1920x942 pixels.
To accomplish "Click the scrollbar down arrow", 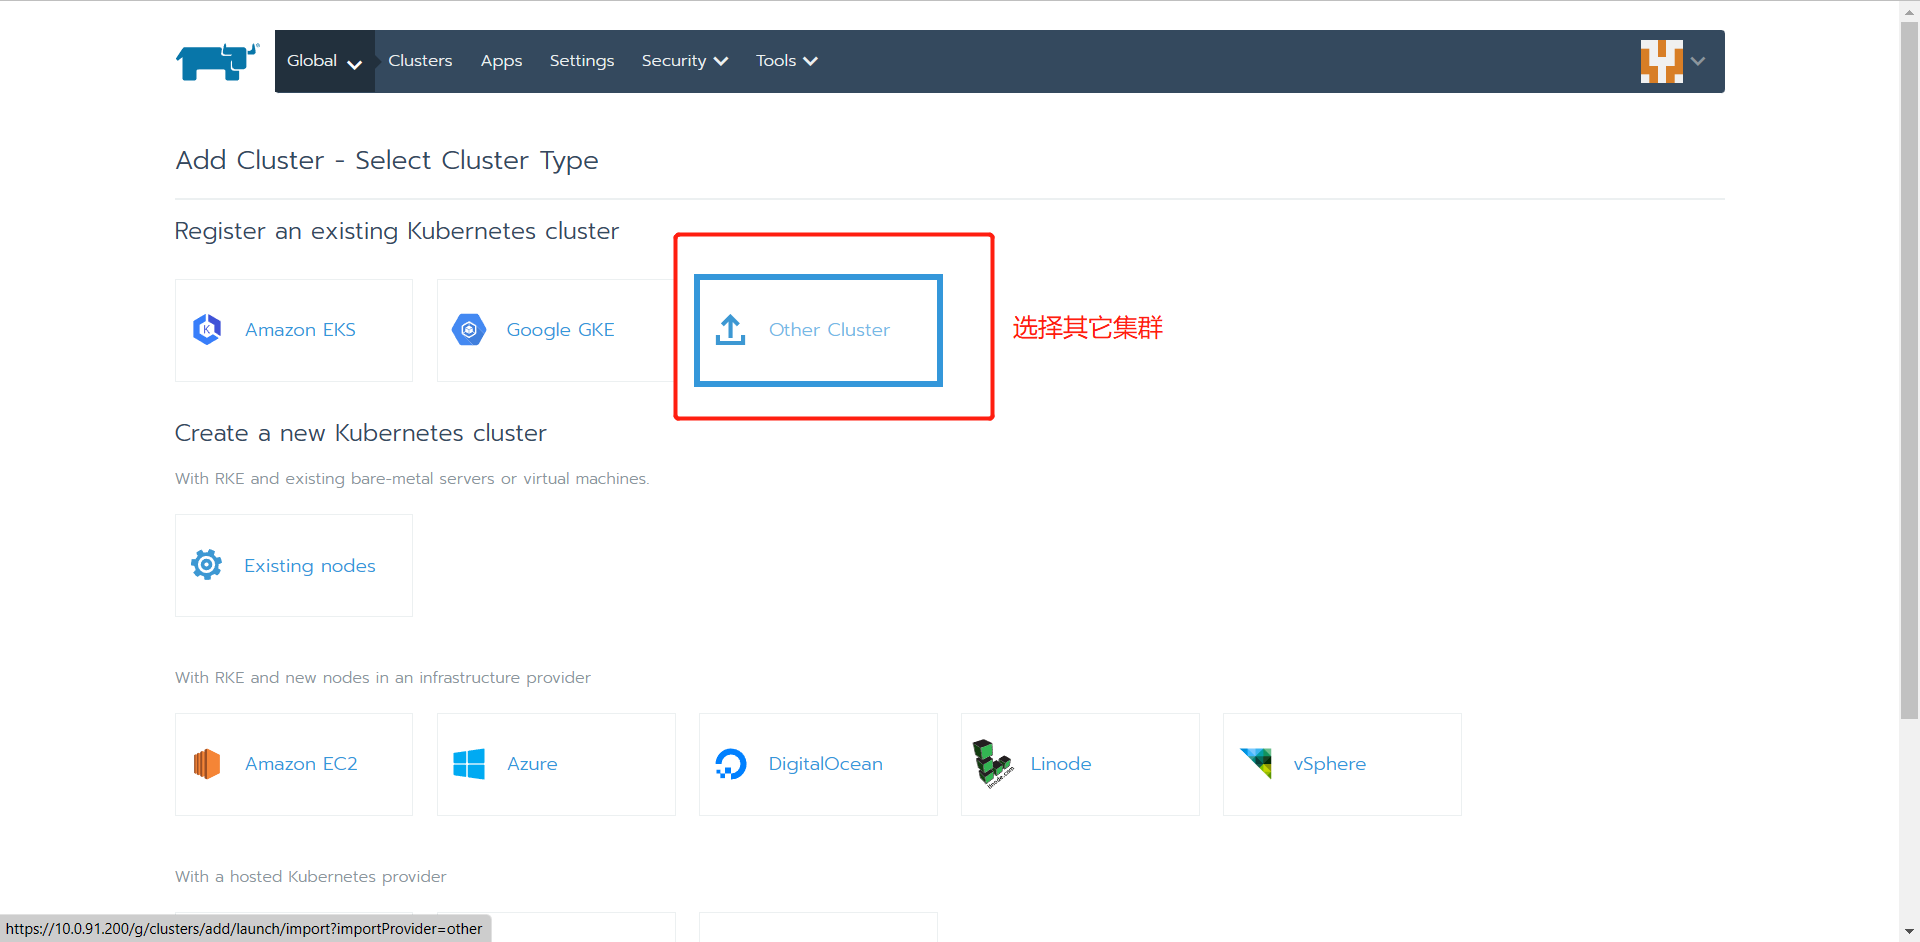I will pos(1908,932).
